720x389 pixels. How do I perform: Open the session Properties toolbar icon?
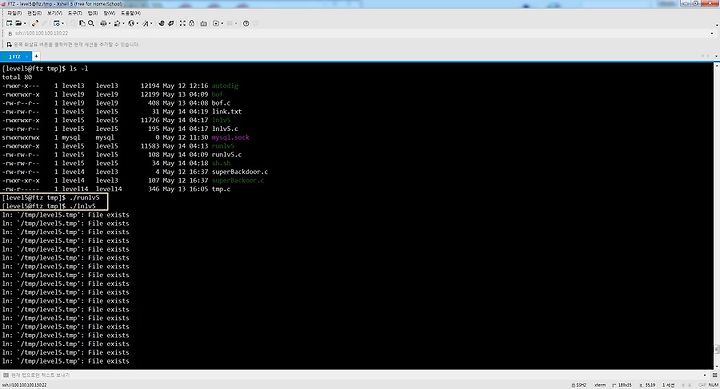tap(56, 23)
